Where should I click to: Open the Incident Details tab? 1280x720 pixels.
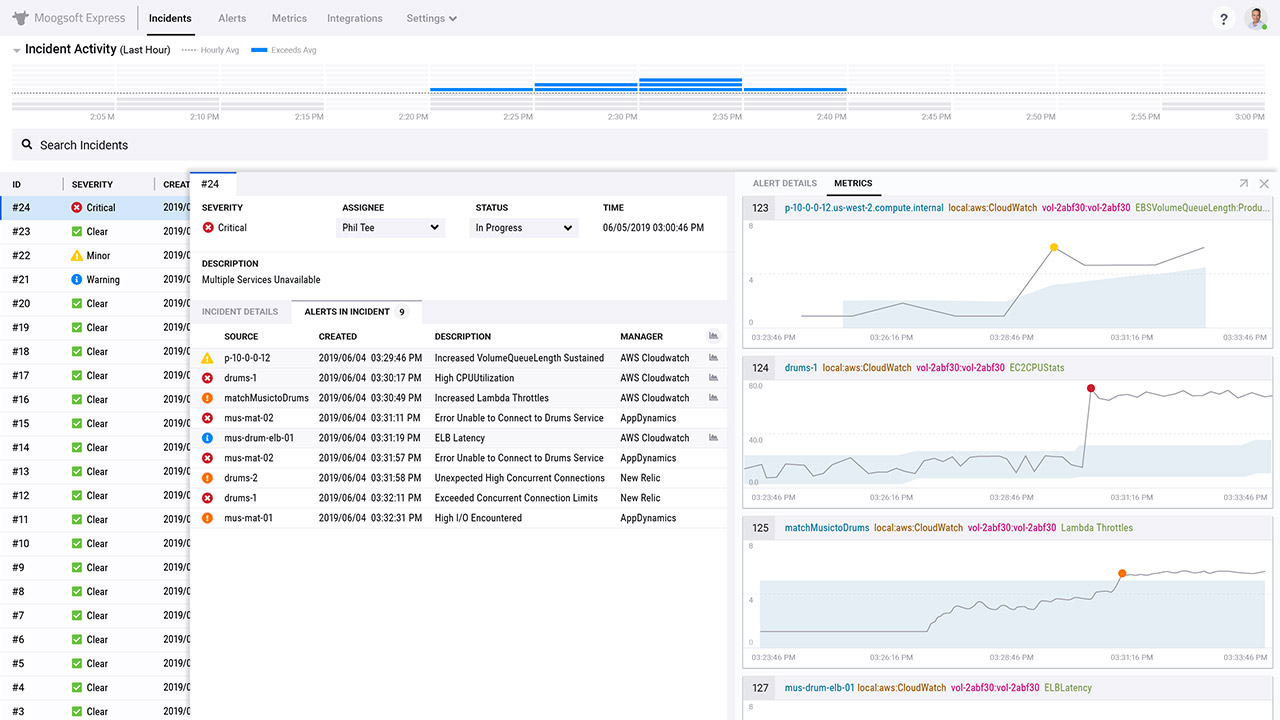point(240,311)
